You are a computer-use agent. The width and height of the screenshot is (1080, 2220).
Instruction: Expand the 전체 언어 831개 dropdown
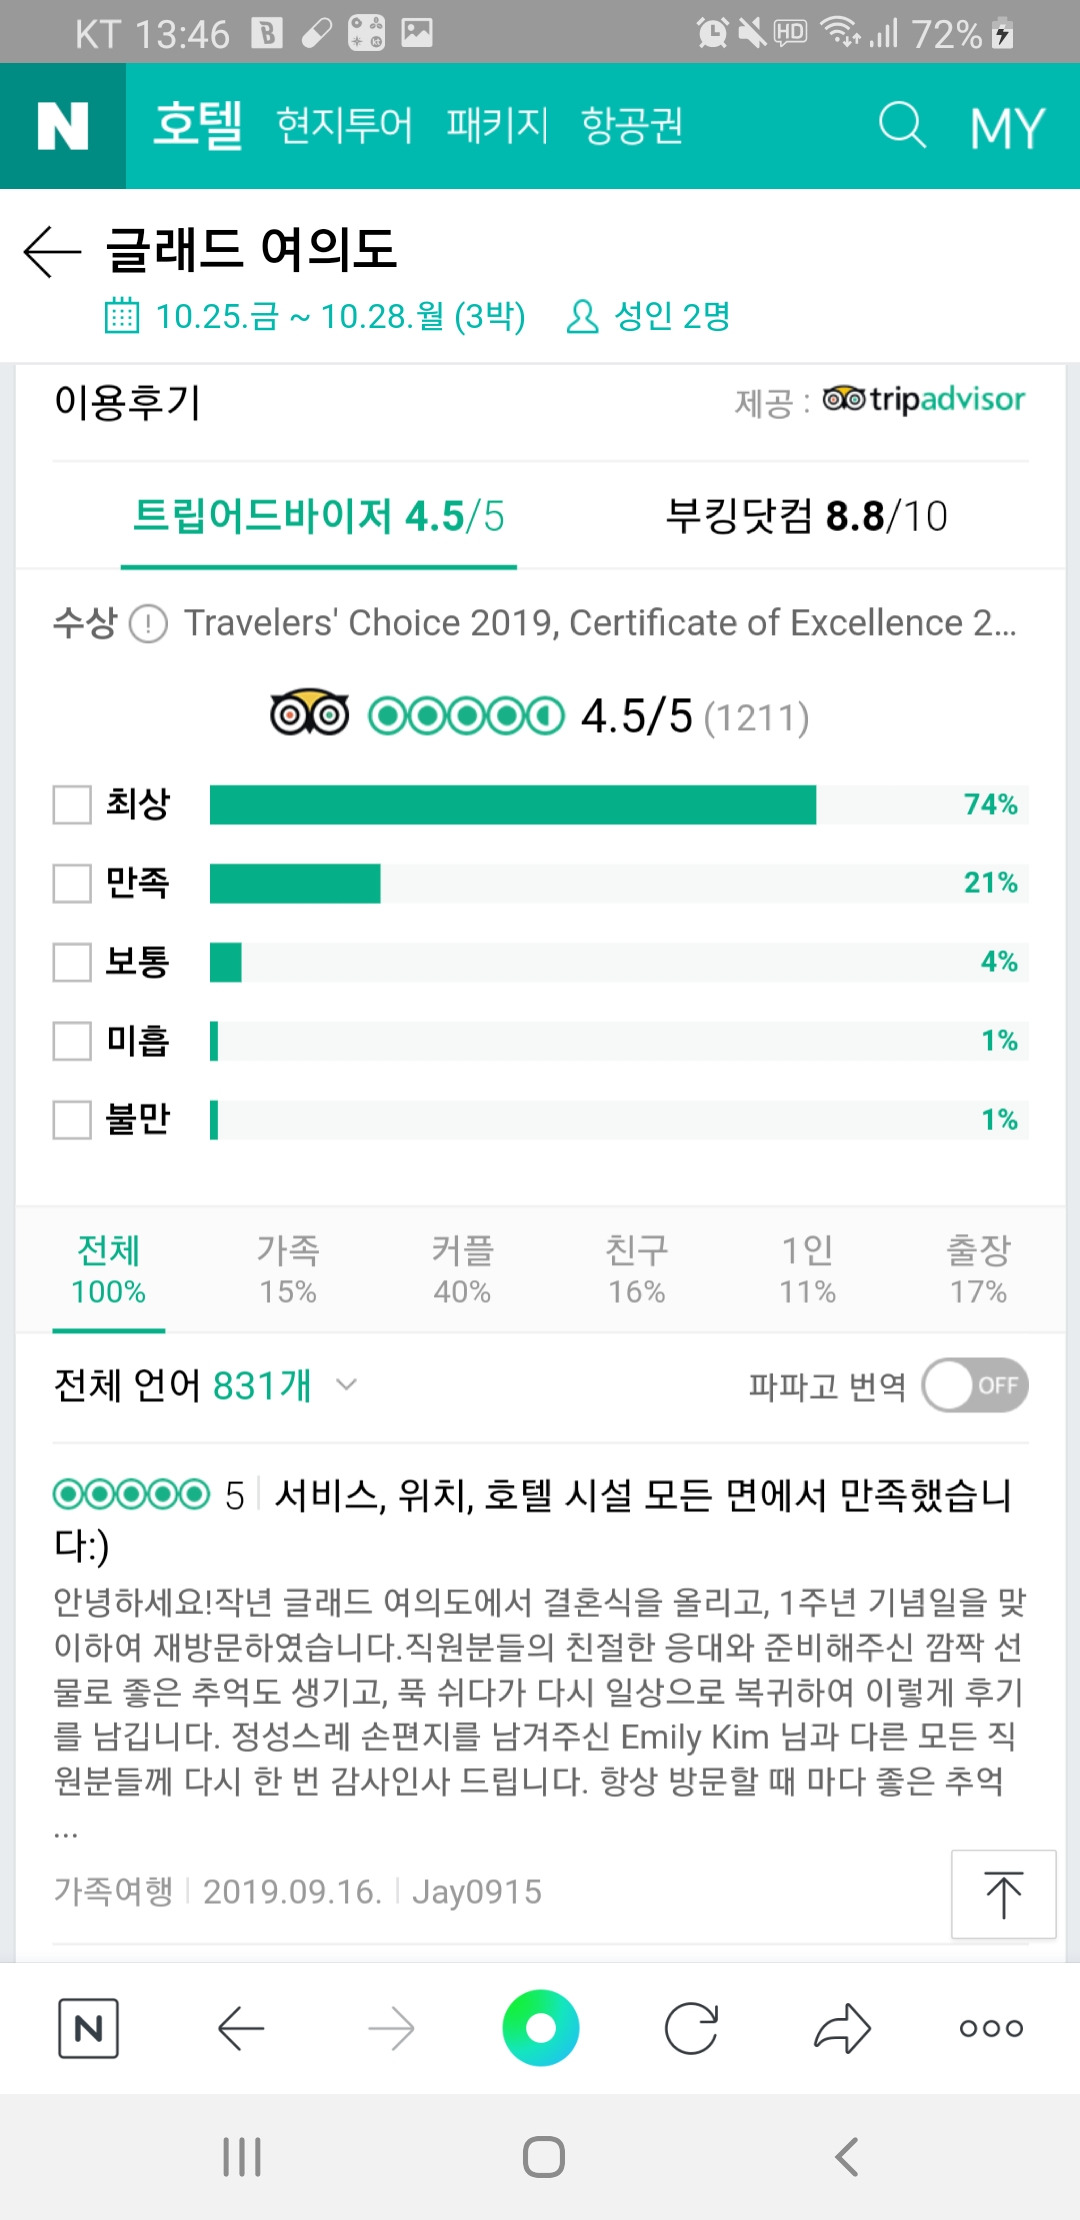(205, 1385)
